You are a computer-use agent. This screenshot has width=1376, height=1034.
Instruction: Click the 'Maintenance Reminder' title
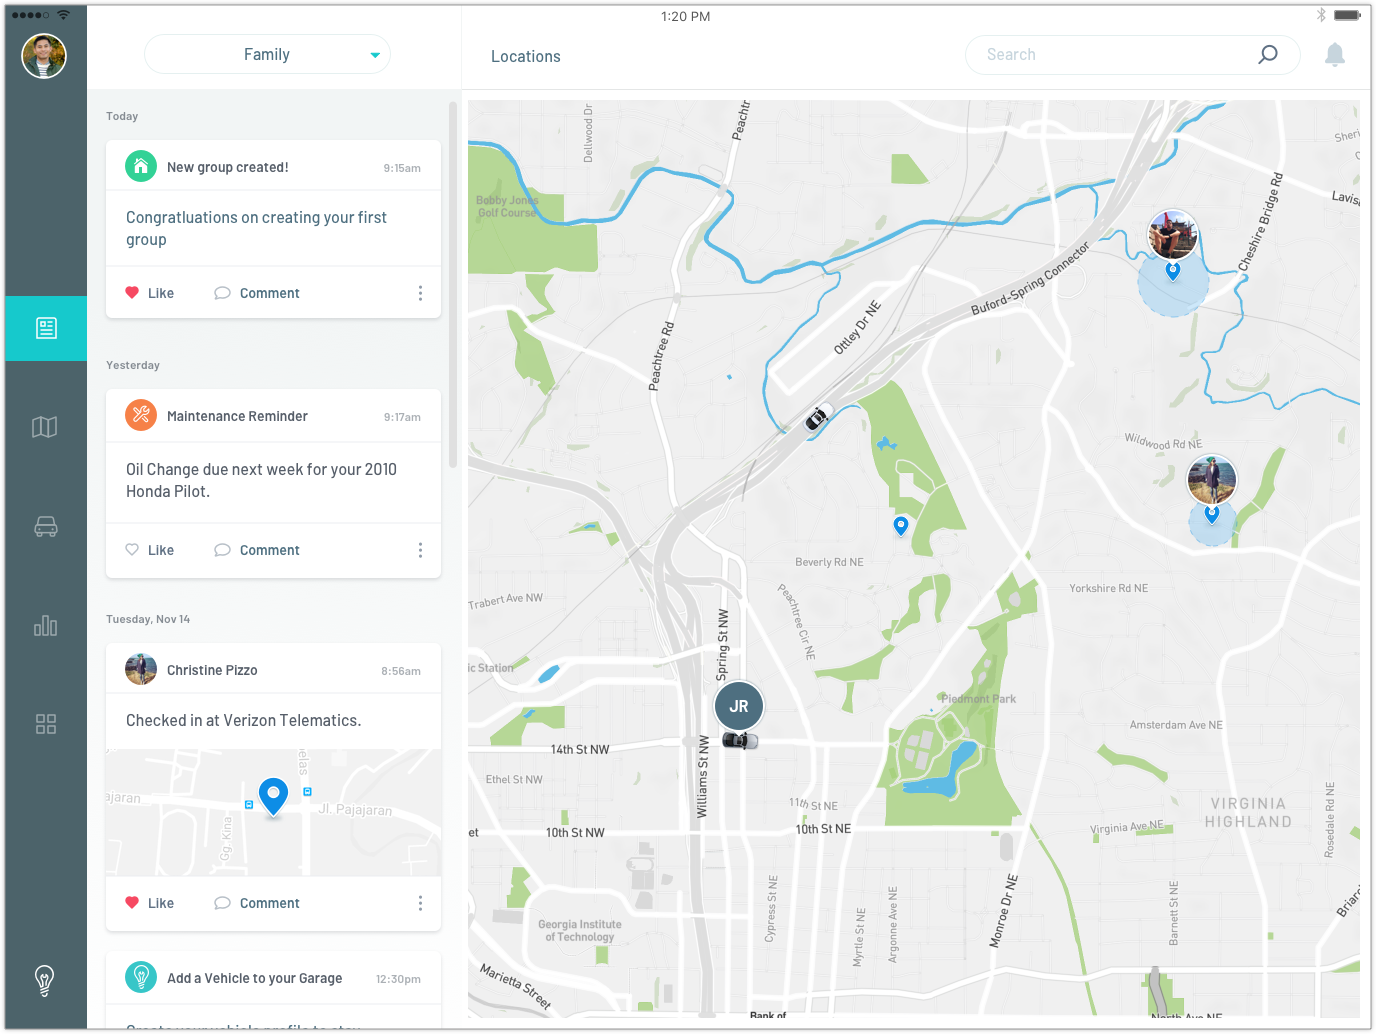(237, 416)
